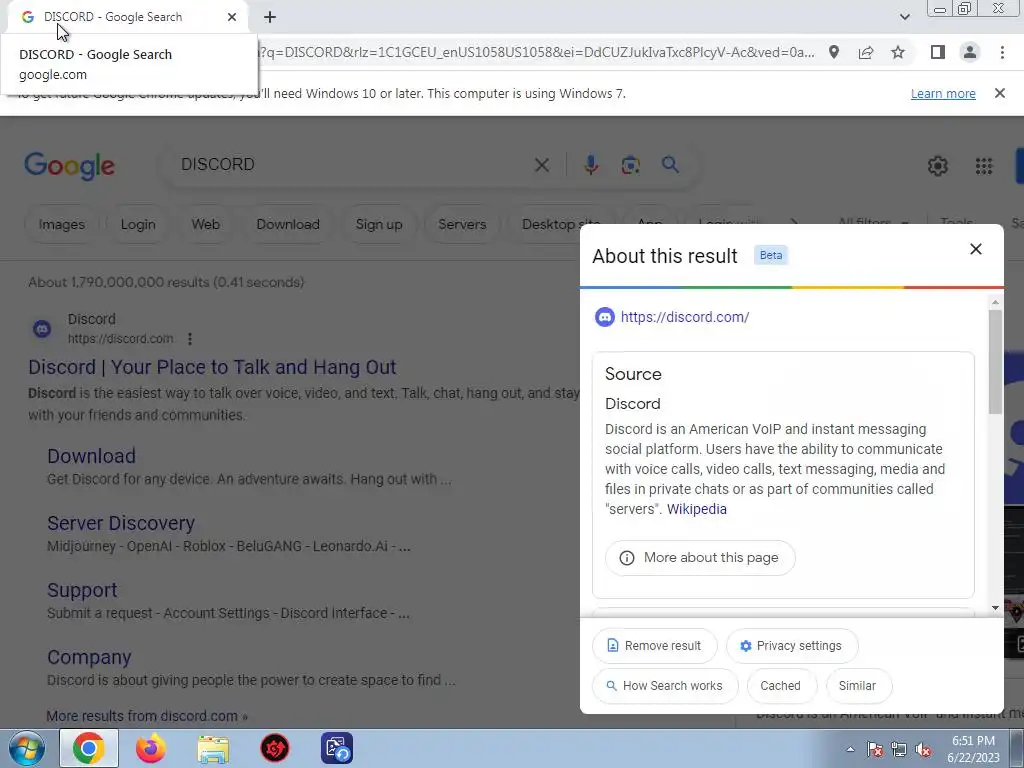Click the panel scrollbar thumb

995,362
